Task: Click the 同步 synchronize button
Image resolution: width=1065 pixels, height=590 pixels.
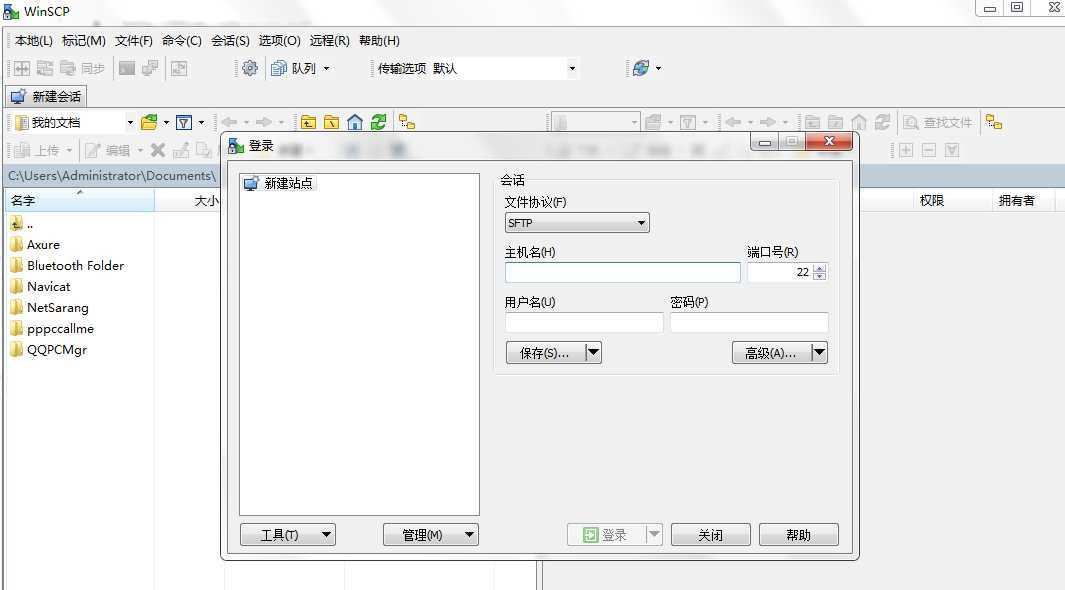Action: 82,68
